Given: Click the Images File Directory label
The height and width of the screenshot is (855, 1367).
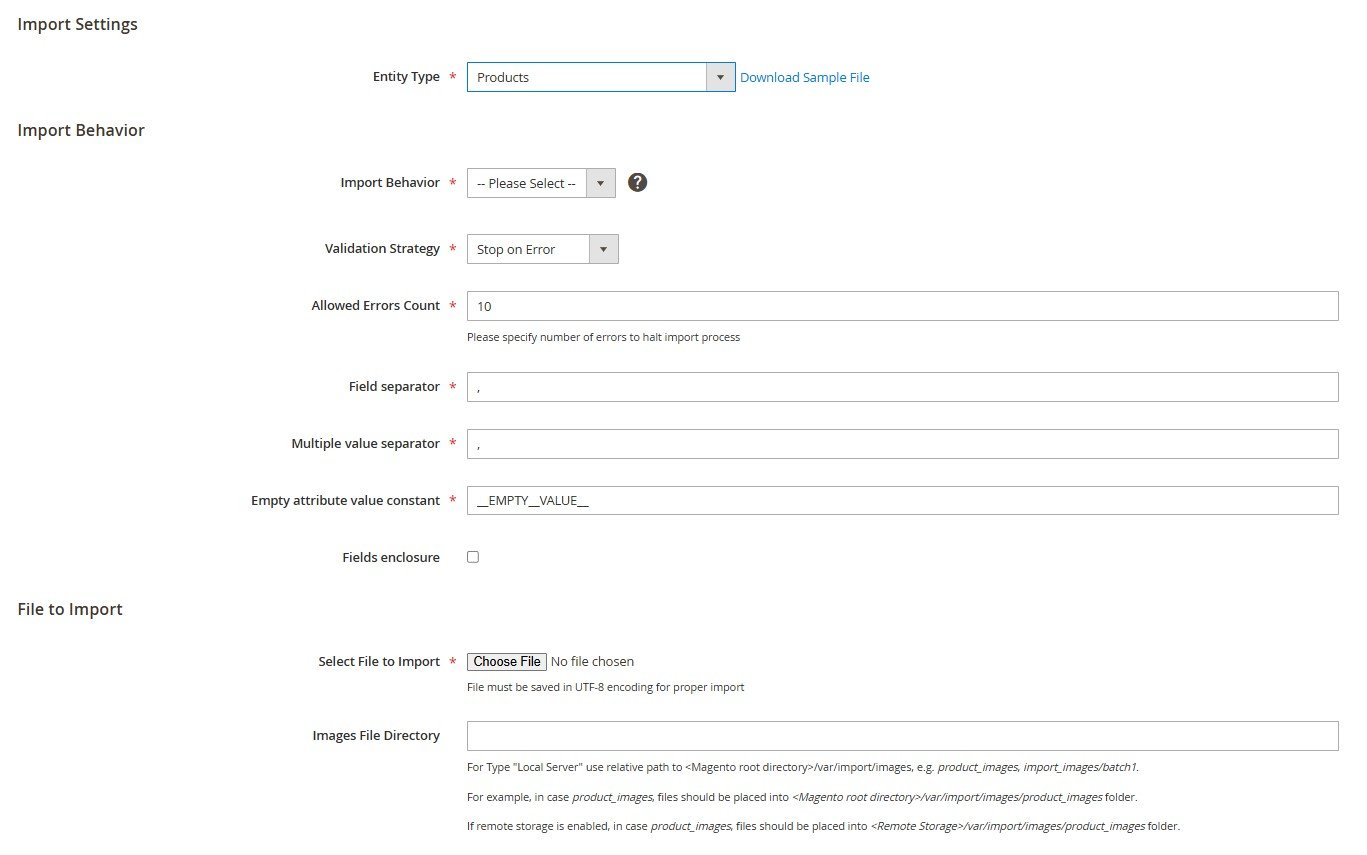Looking at the screenshot, I should click(x=376, y=735).
